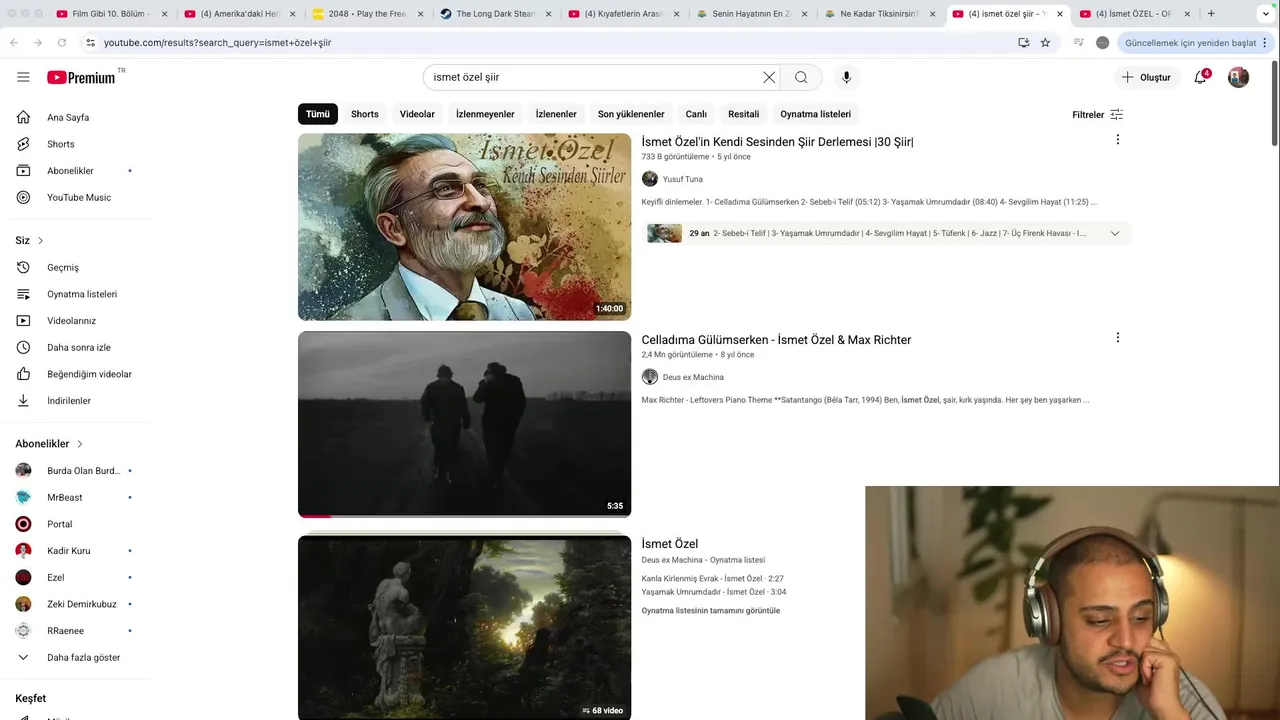The width and height of the screenshot is (1280, 720).
Task: Click the YouTube Premium logo
Action: (81, 77)
